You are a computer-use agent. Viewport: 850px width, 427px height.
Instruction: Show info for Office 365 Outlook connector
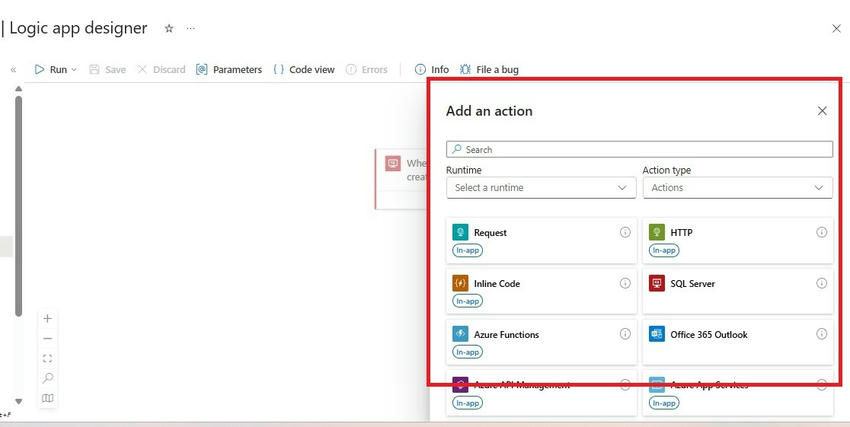click(x=822, y=334)
